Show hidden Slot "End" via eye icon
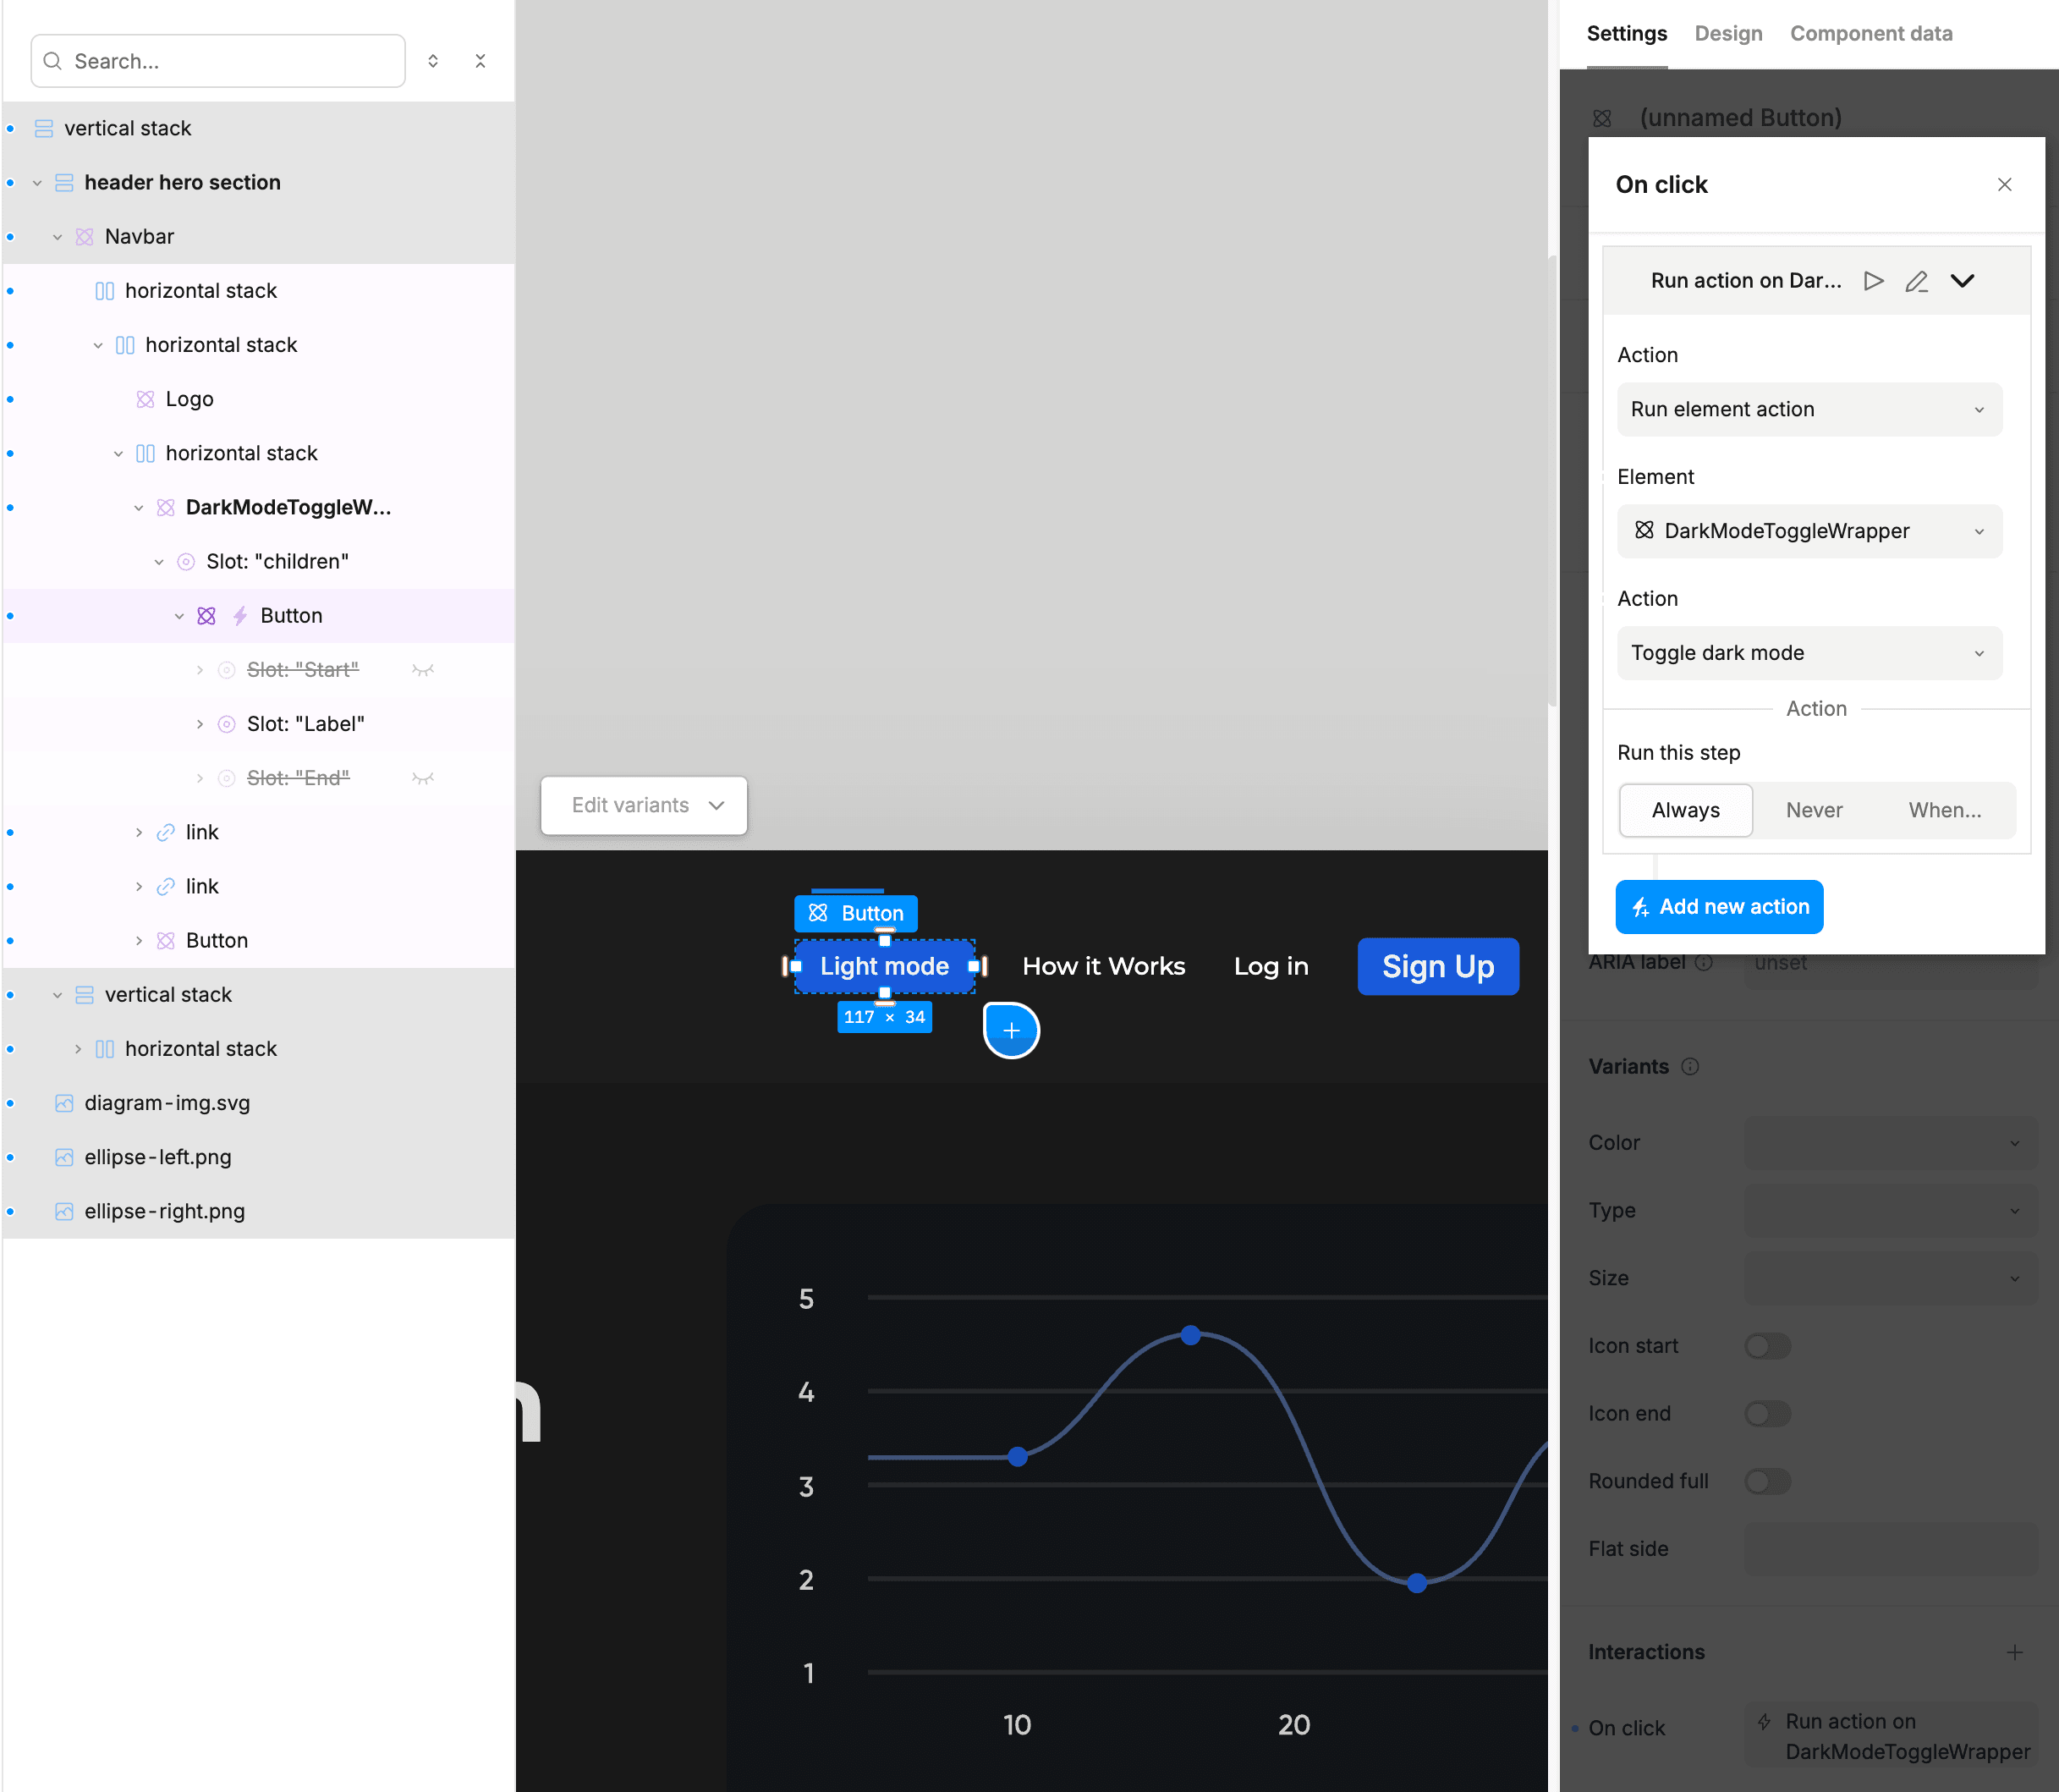This screenshot has width=2059, height=1792. (423, 778)
